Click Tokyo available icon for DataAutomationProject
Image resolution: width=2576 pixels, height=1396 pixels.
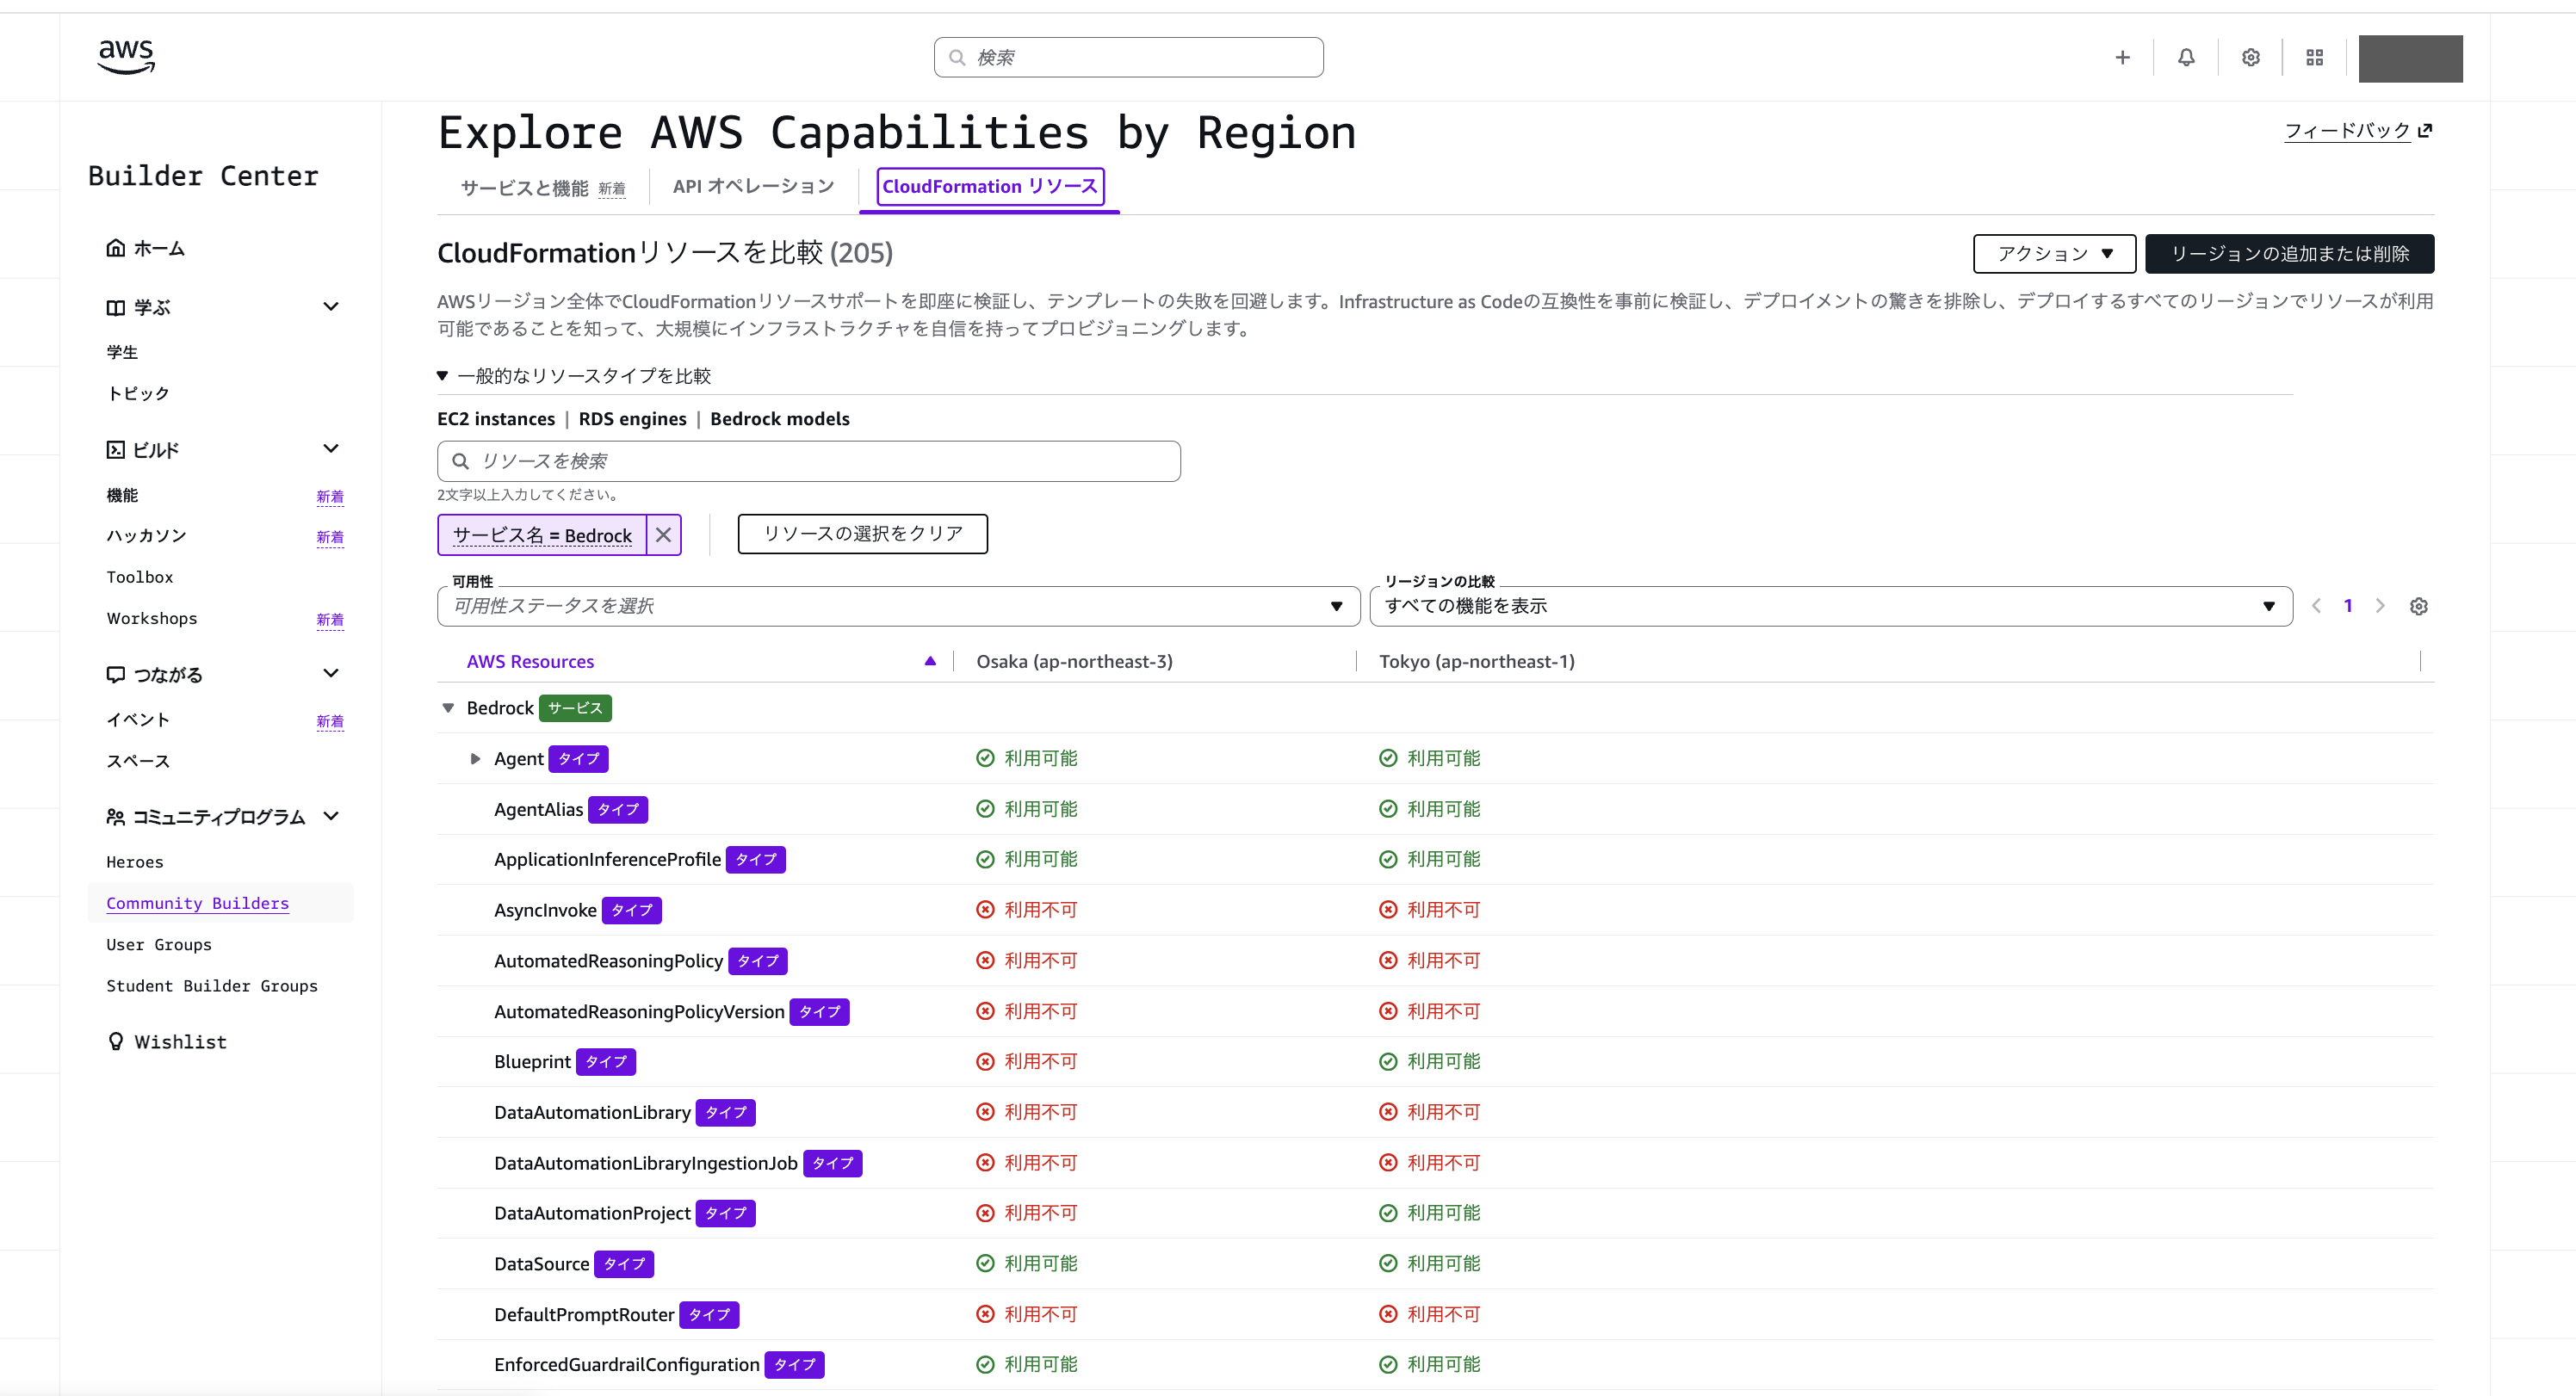[1388, 1213]
